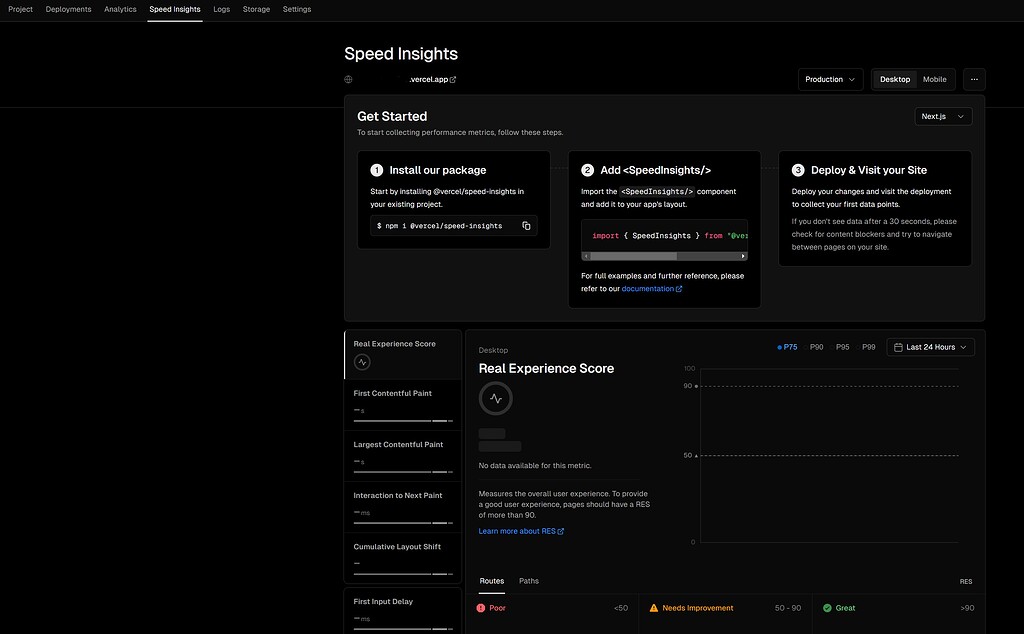This screenshot has height=634, width=1024.
Task: Select the P99 percentile
Action: coord(868,346)
